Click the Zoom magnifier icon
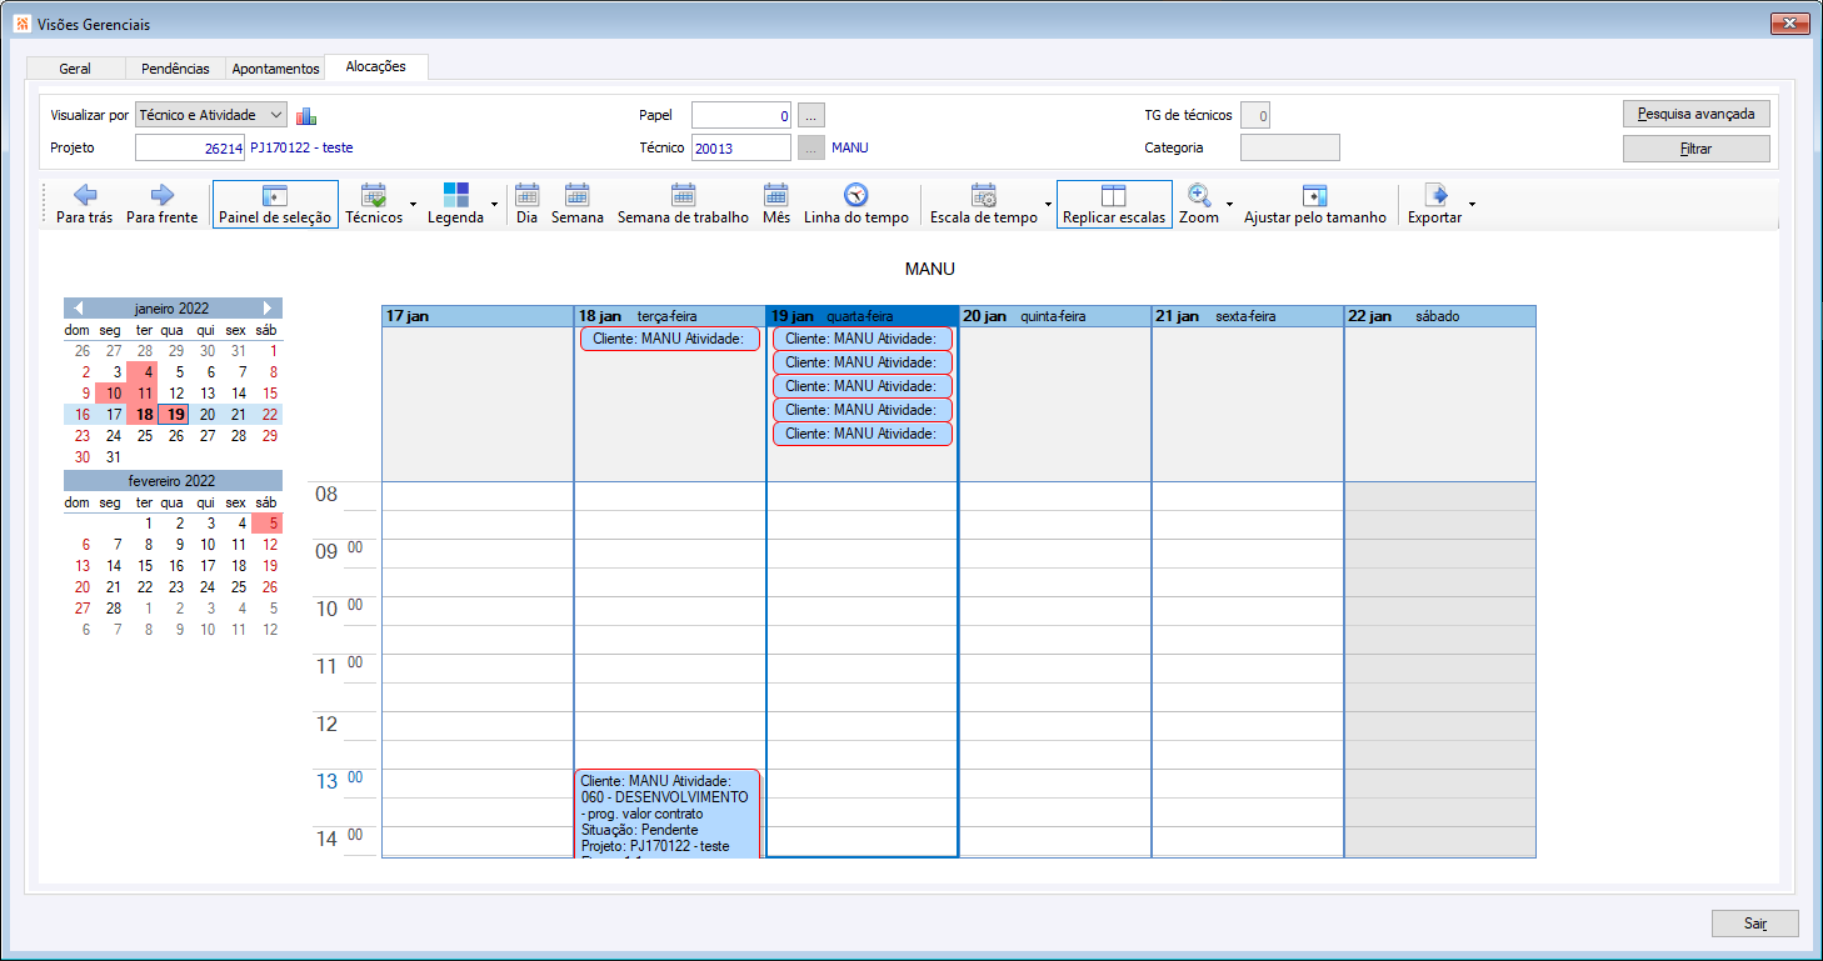 1199,194
